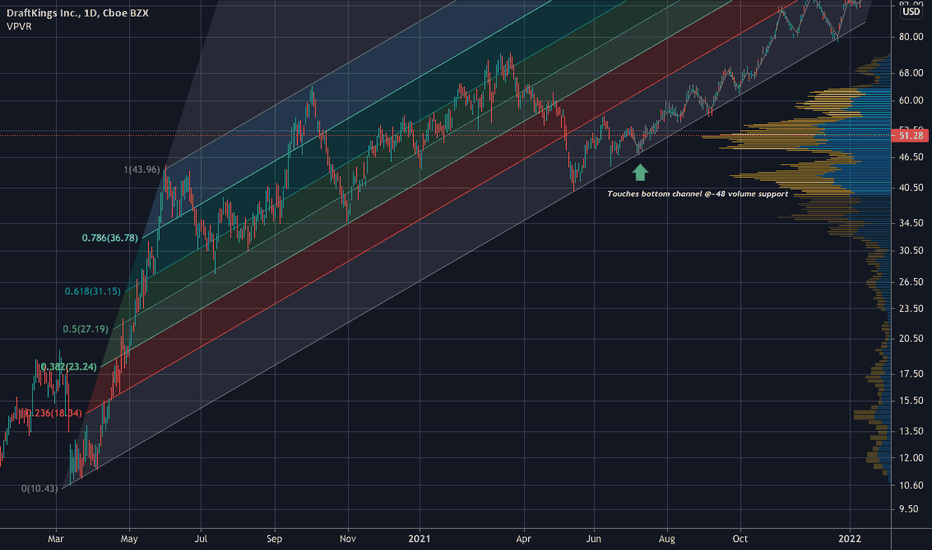932x550 pixels.
Task: Click the 60.00 price axis label
Action: point(911,100)
